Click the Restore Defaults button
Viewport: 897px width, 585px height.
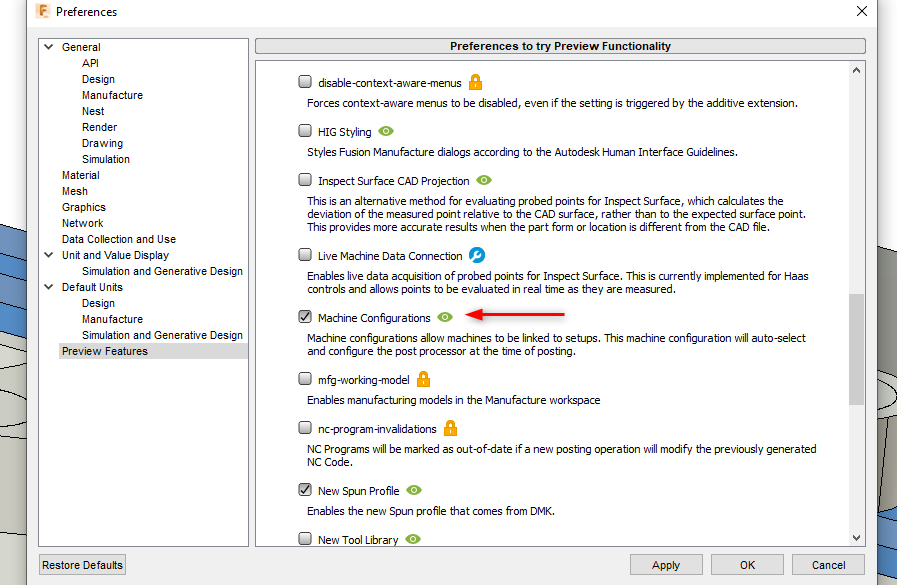[81, 564]
